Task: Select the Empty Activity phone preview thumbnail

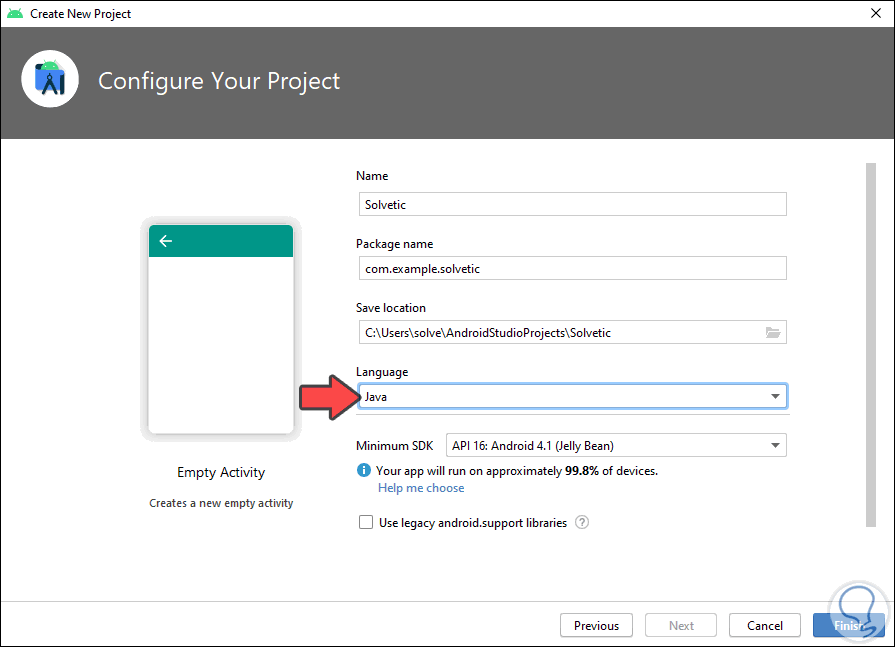Action: [x=221, y=332]
